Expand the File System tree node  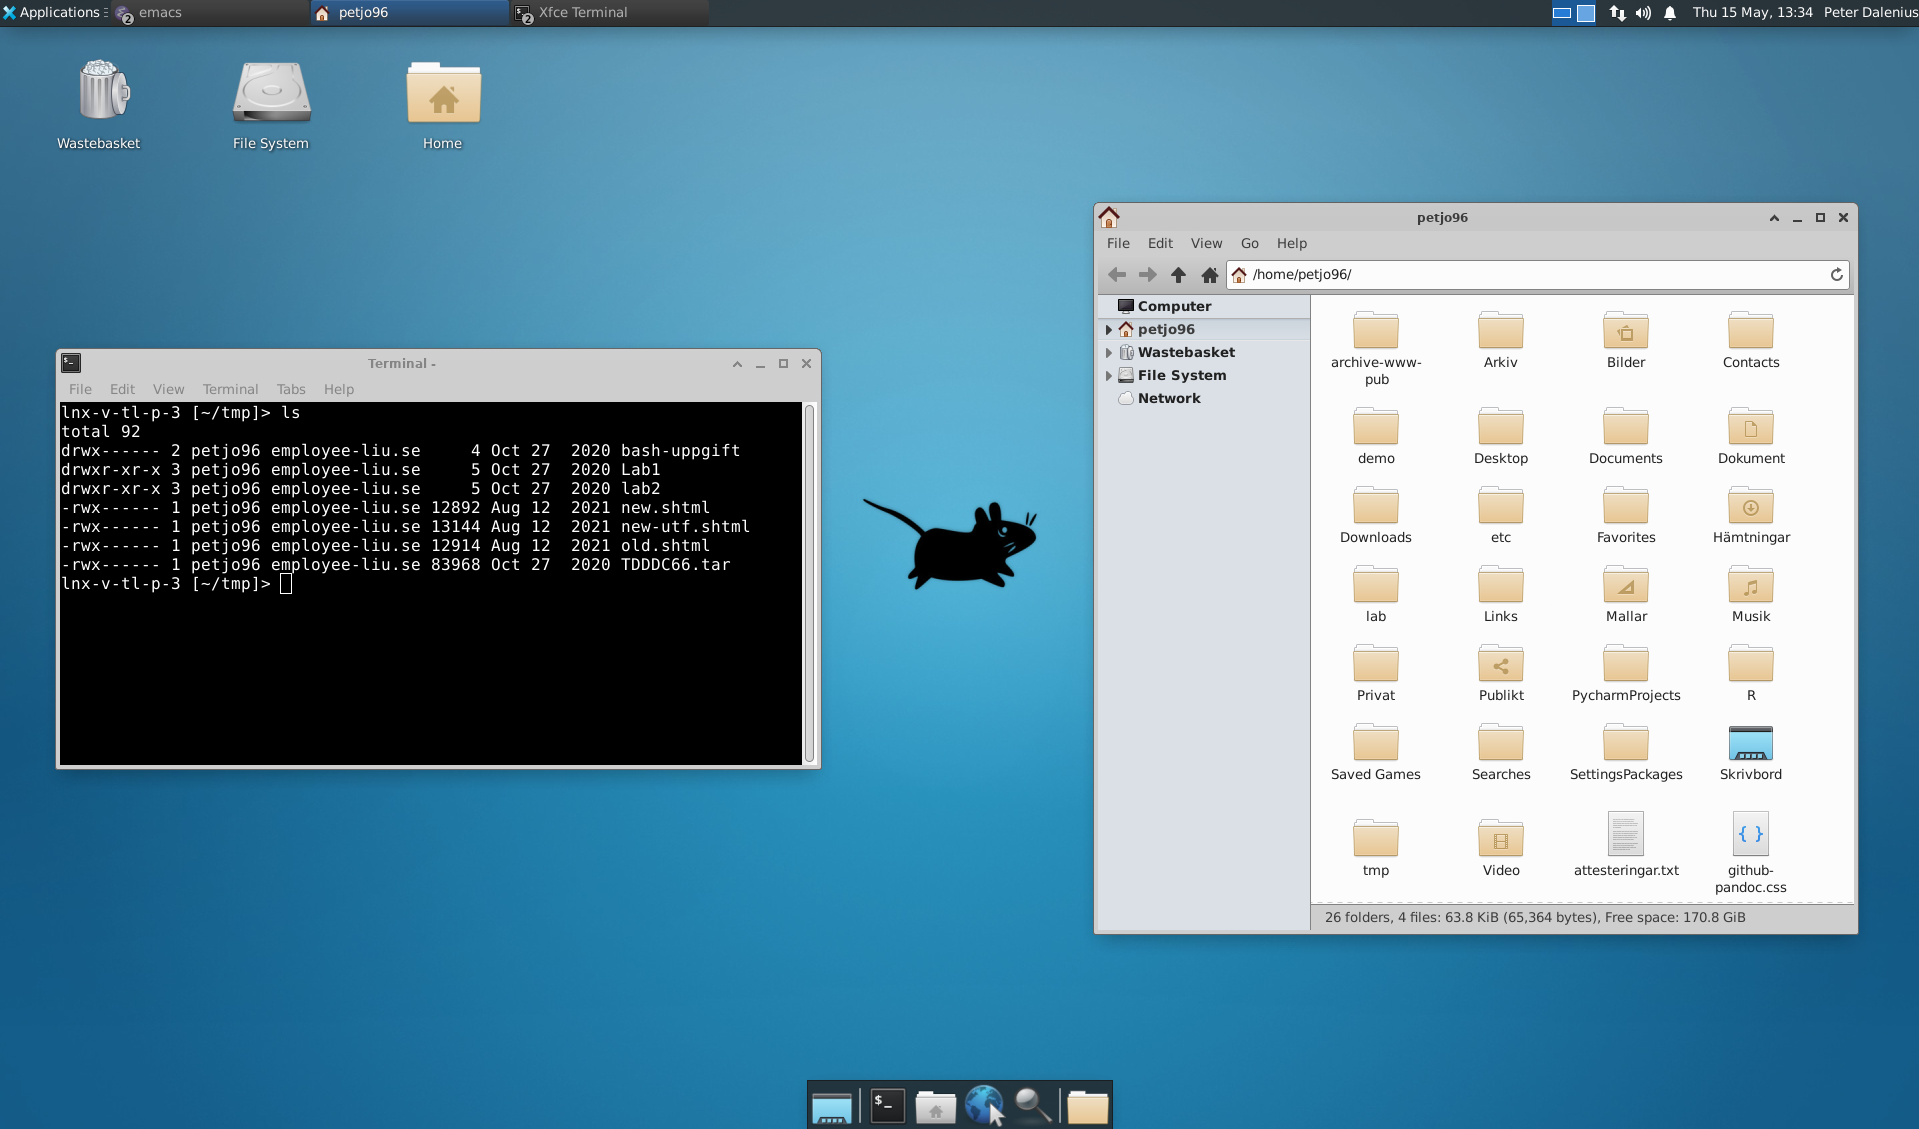(x=1108, y=376)
